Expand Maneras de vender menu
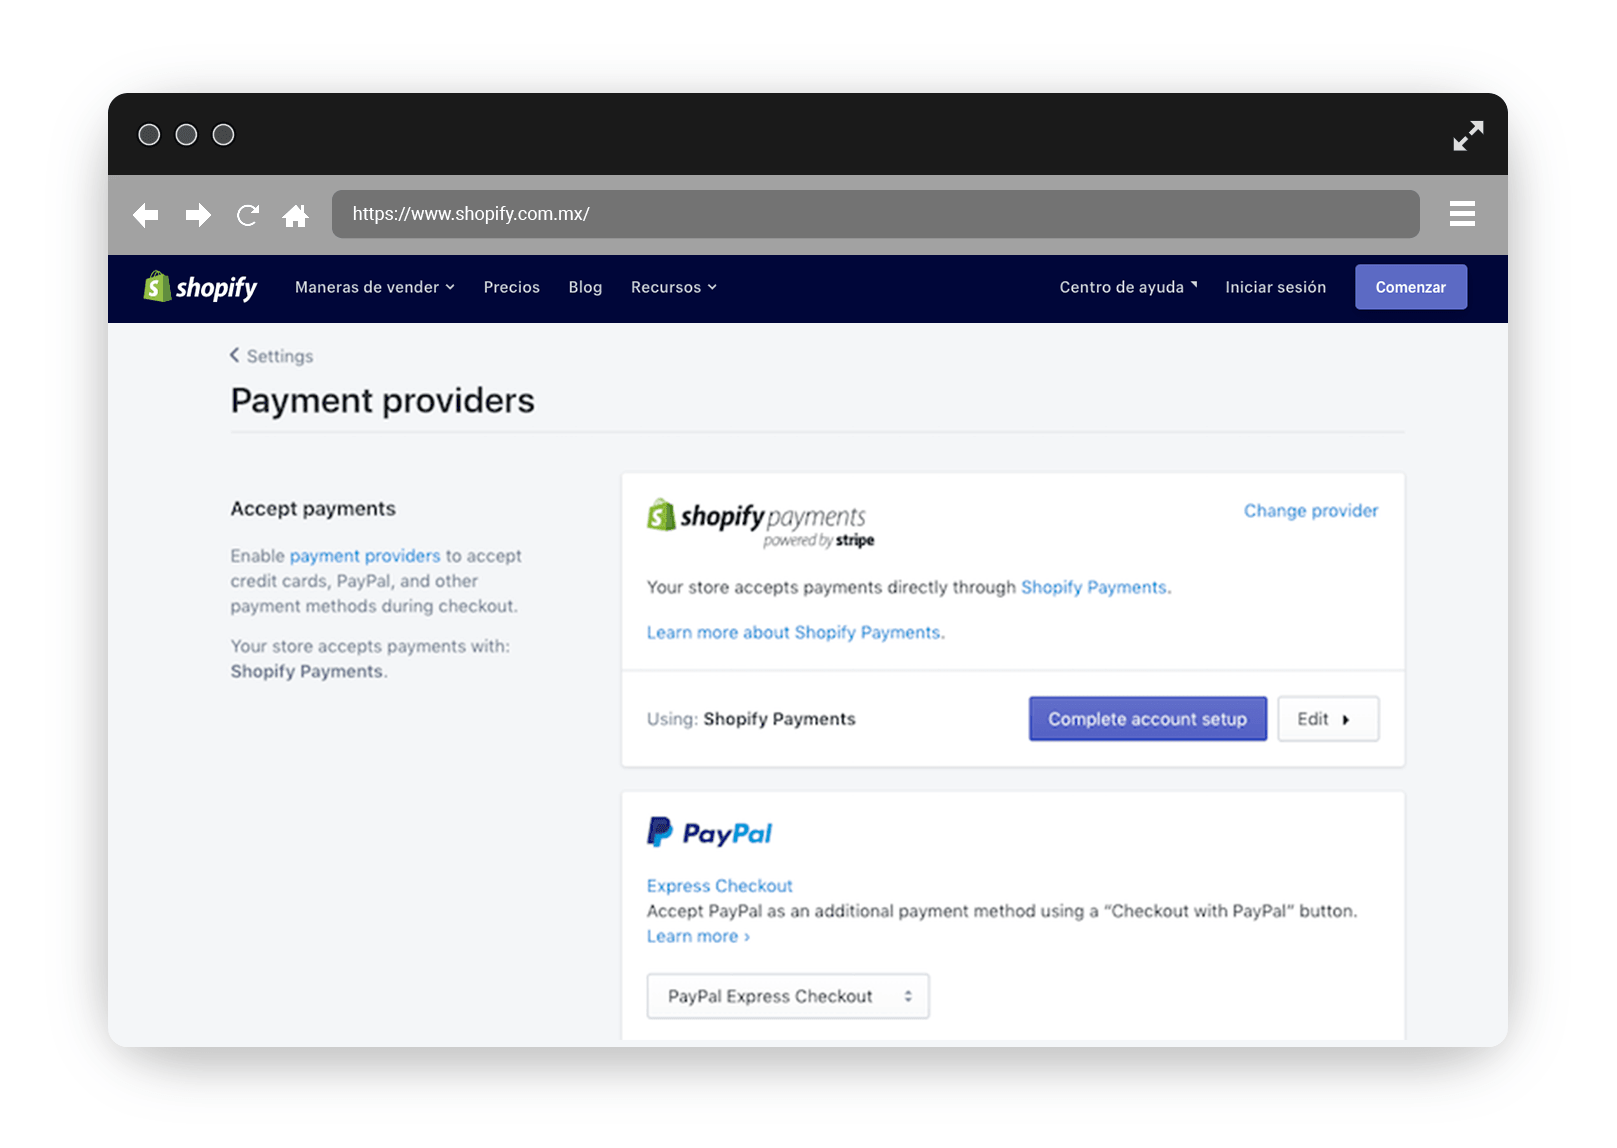 point(375,287)
